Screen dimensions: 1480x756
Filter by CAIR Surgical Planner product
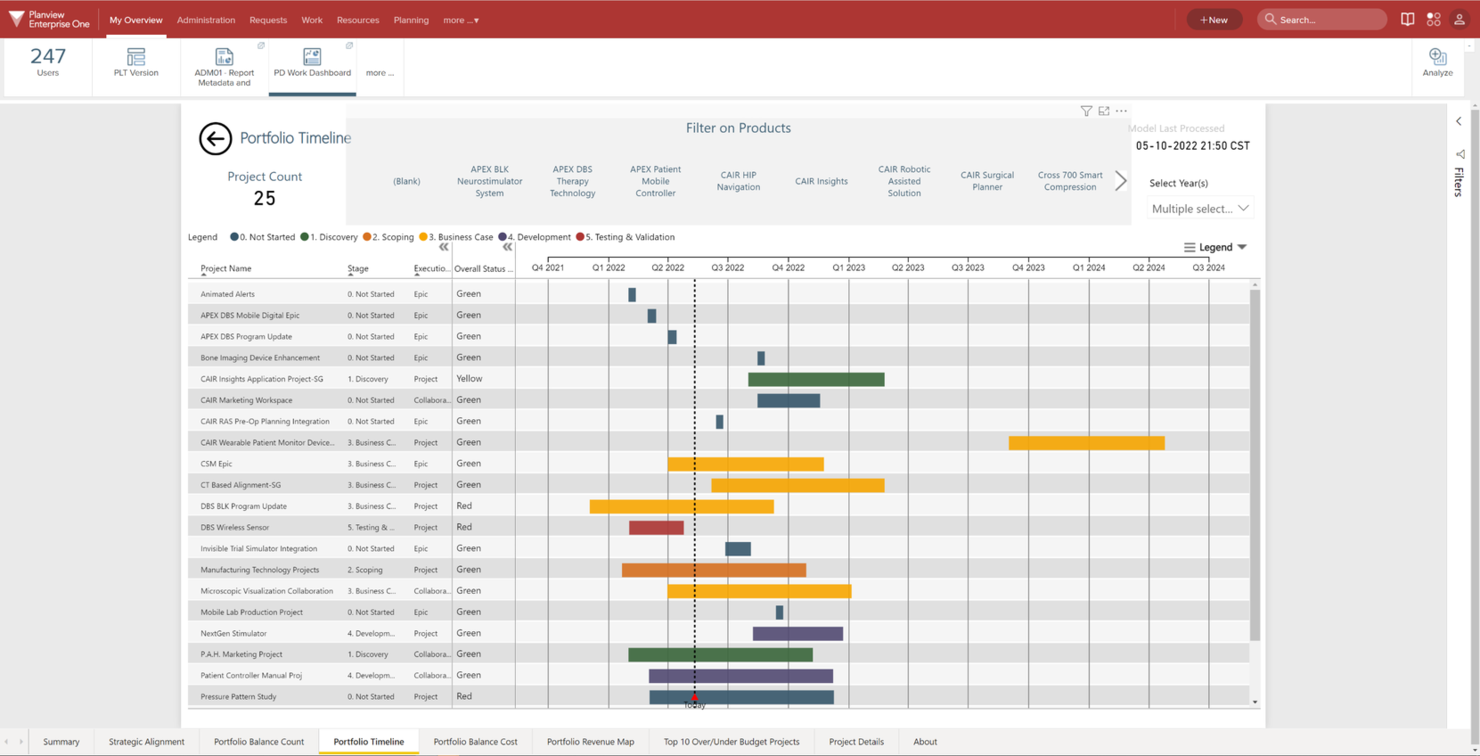pyautogui.click(x=987, y=181)
